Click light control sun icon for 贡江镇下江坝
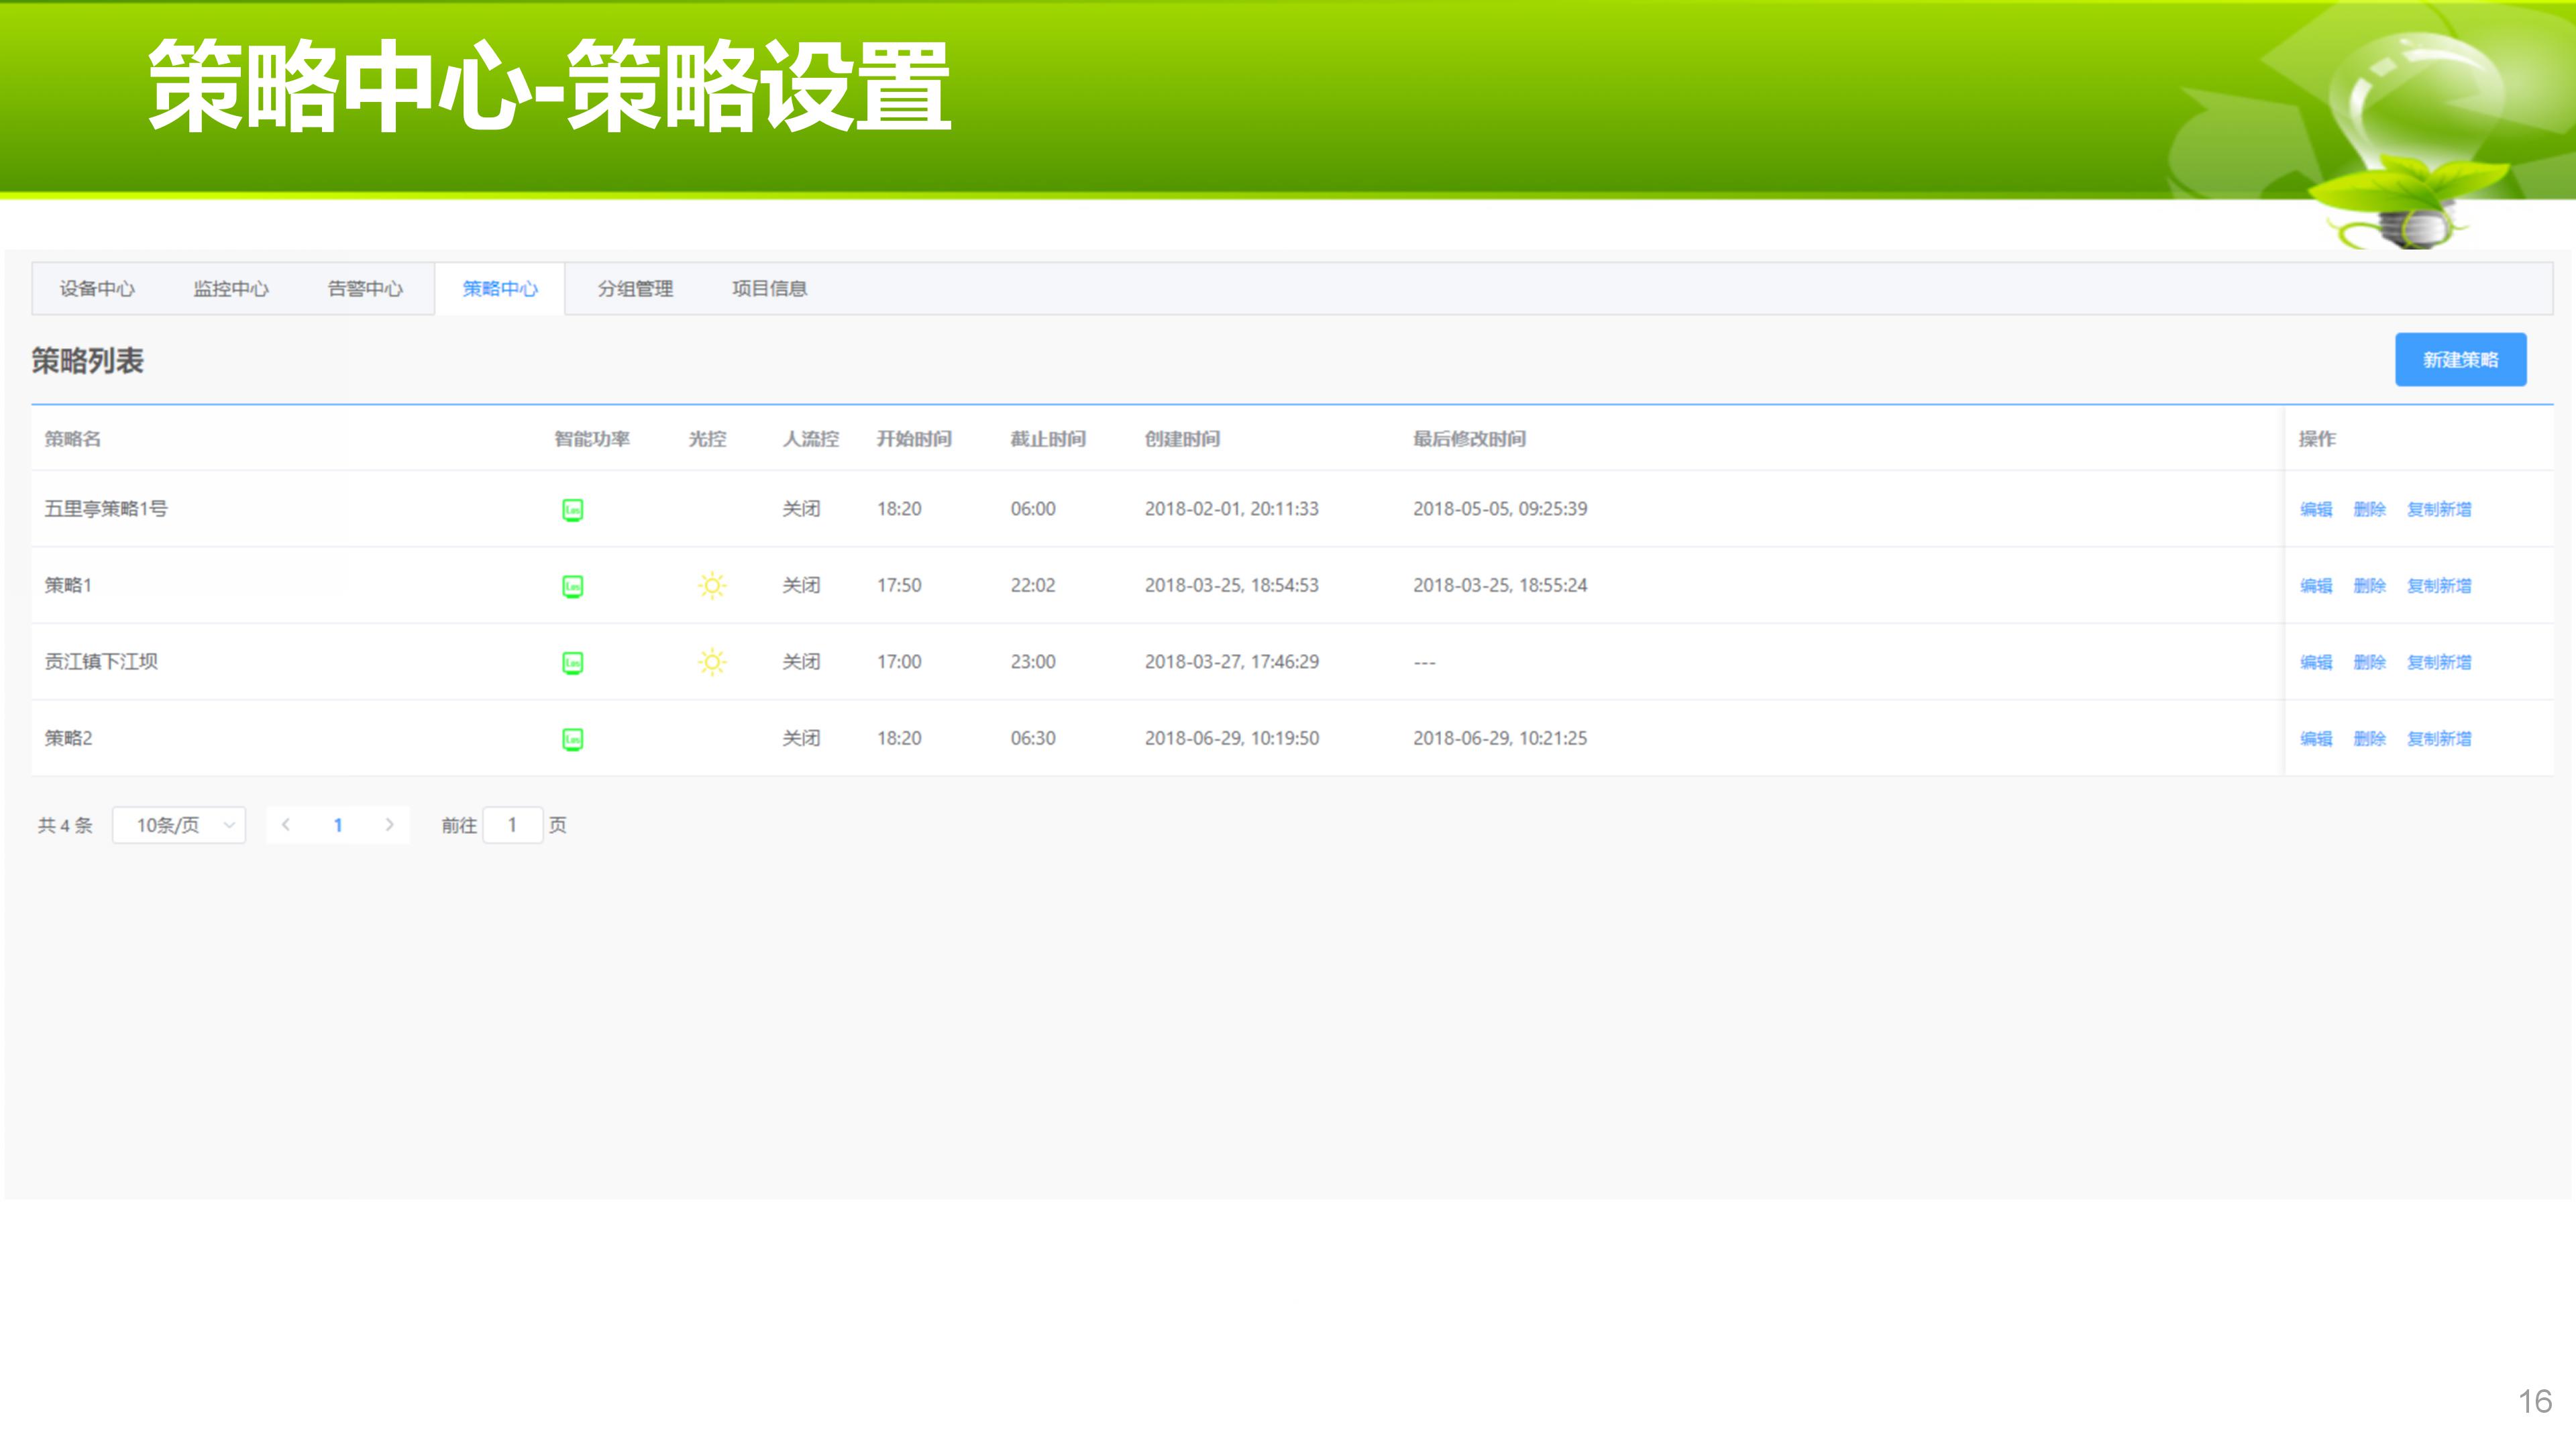This screenshot has height=1449, width=2576. pos(711,662)
